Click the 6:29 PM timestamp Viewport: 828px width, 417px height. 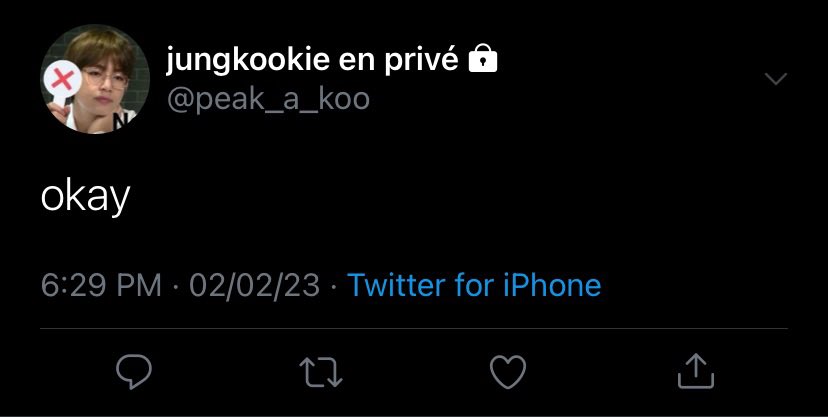click(101, 285)
